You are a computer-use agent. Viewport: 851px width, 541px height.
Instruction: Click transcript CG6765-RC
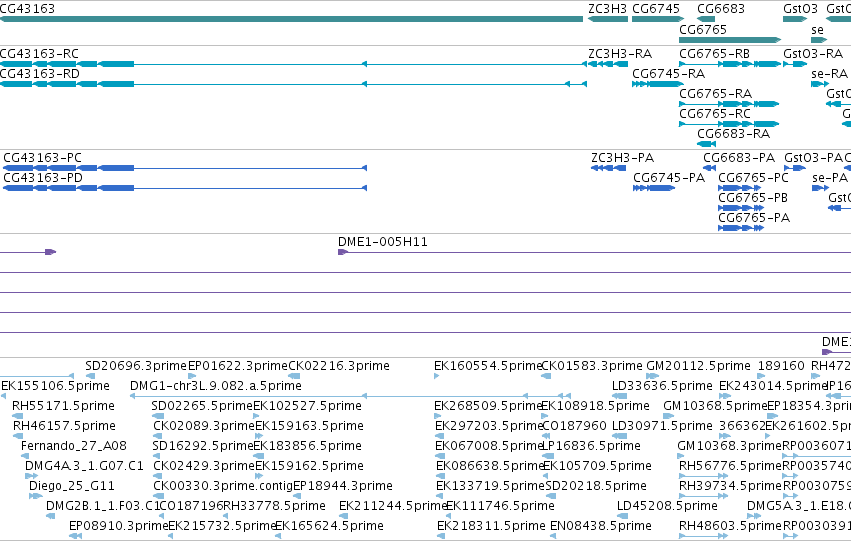(x=729, y=124)
